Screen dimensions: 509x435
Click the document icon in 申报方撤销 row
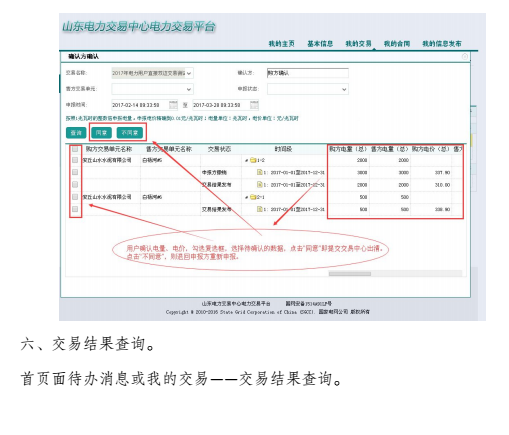pos(259,172)
